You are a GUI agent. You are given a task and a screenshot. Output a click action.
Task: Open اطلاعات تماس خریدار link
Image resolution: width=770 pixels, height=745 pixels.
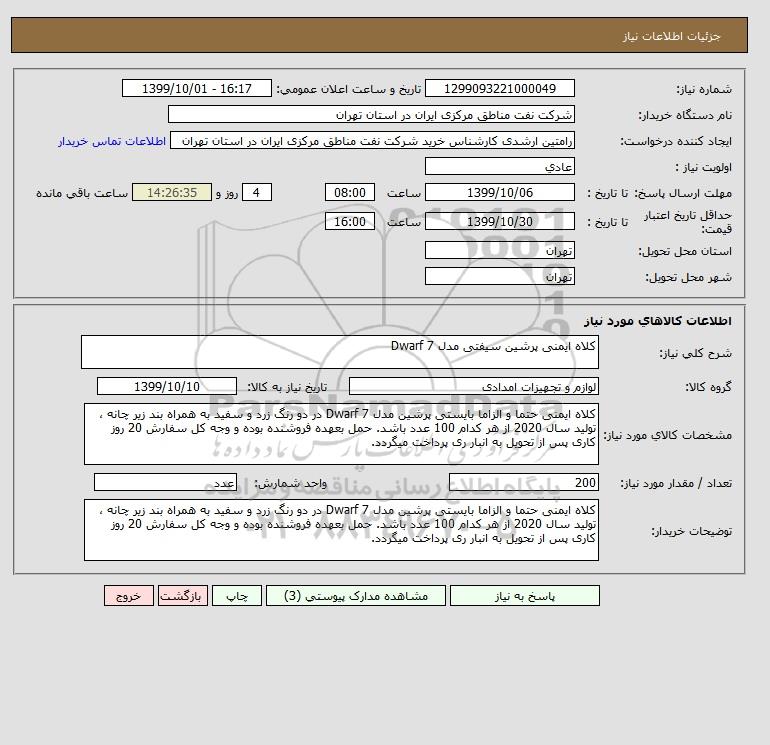(x=112, y=141)
